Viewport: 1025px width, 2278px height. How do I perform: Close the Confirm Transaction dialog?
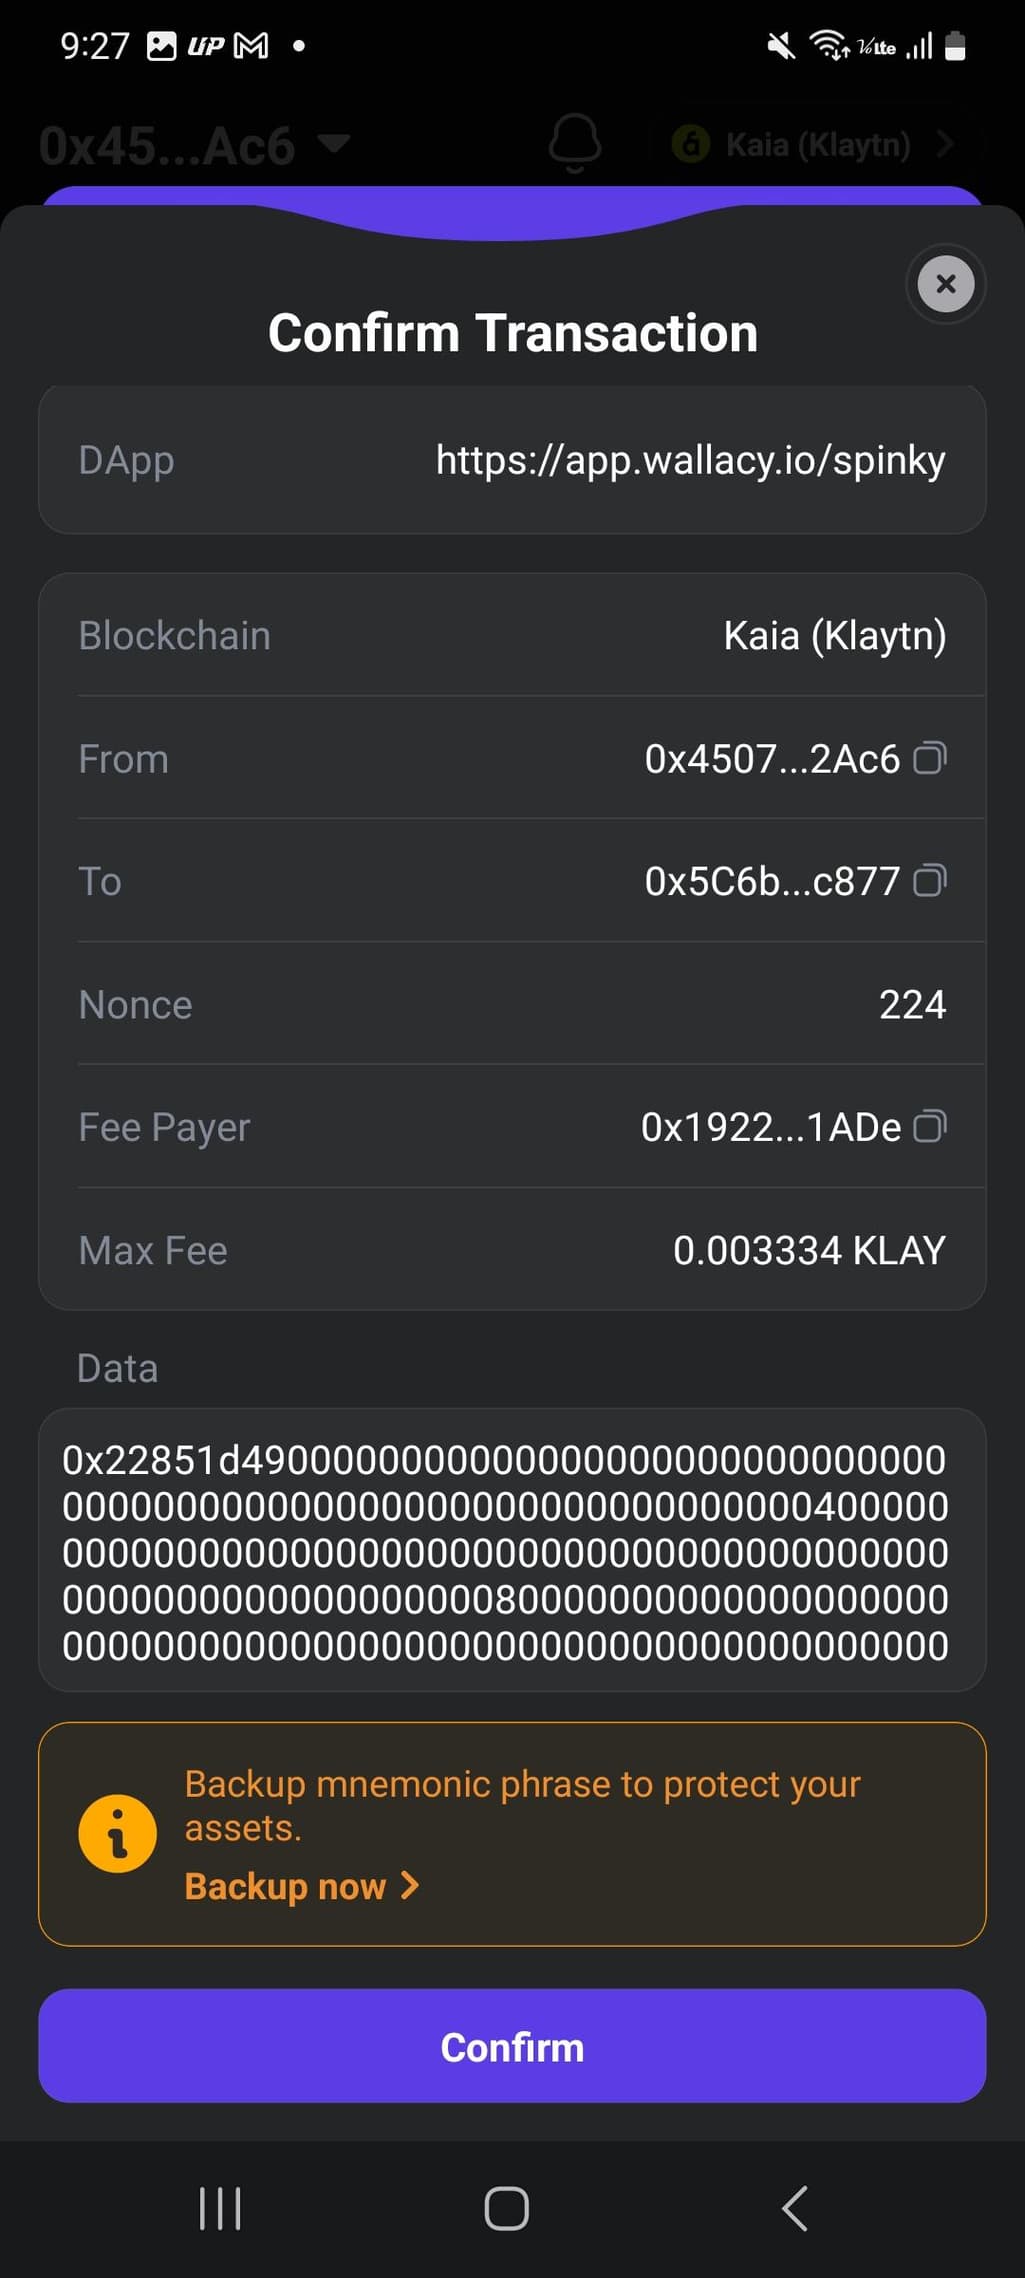946,284
